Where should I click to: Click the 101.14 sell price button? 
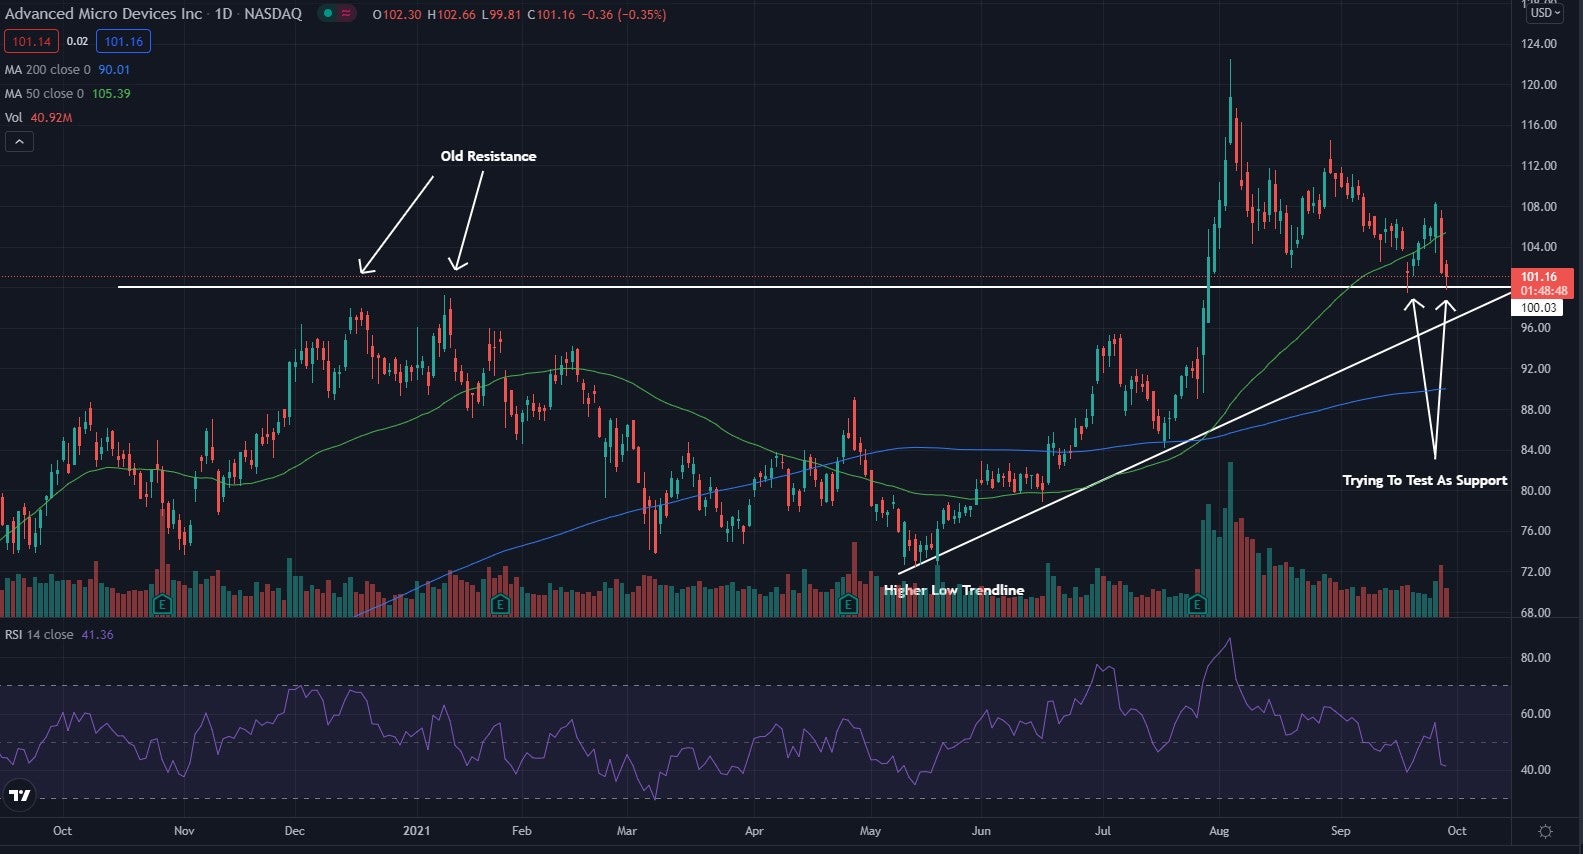pos(32,42)
